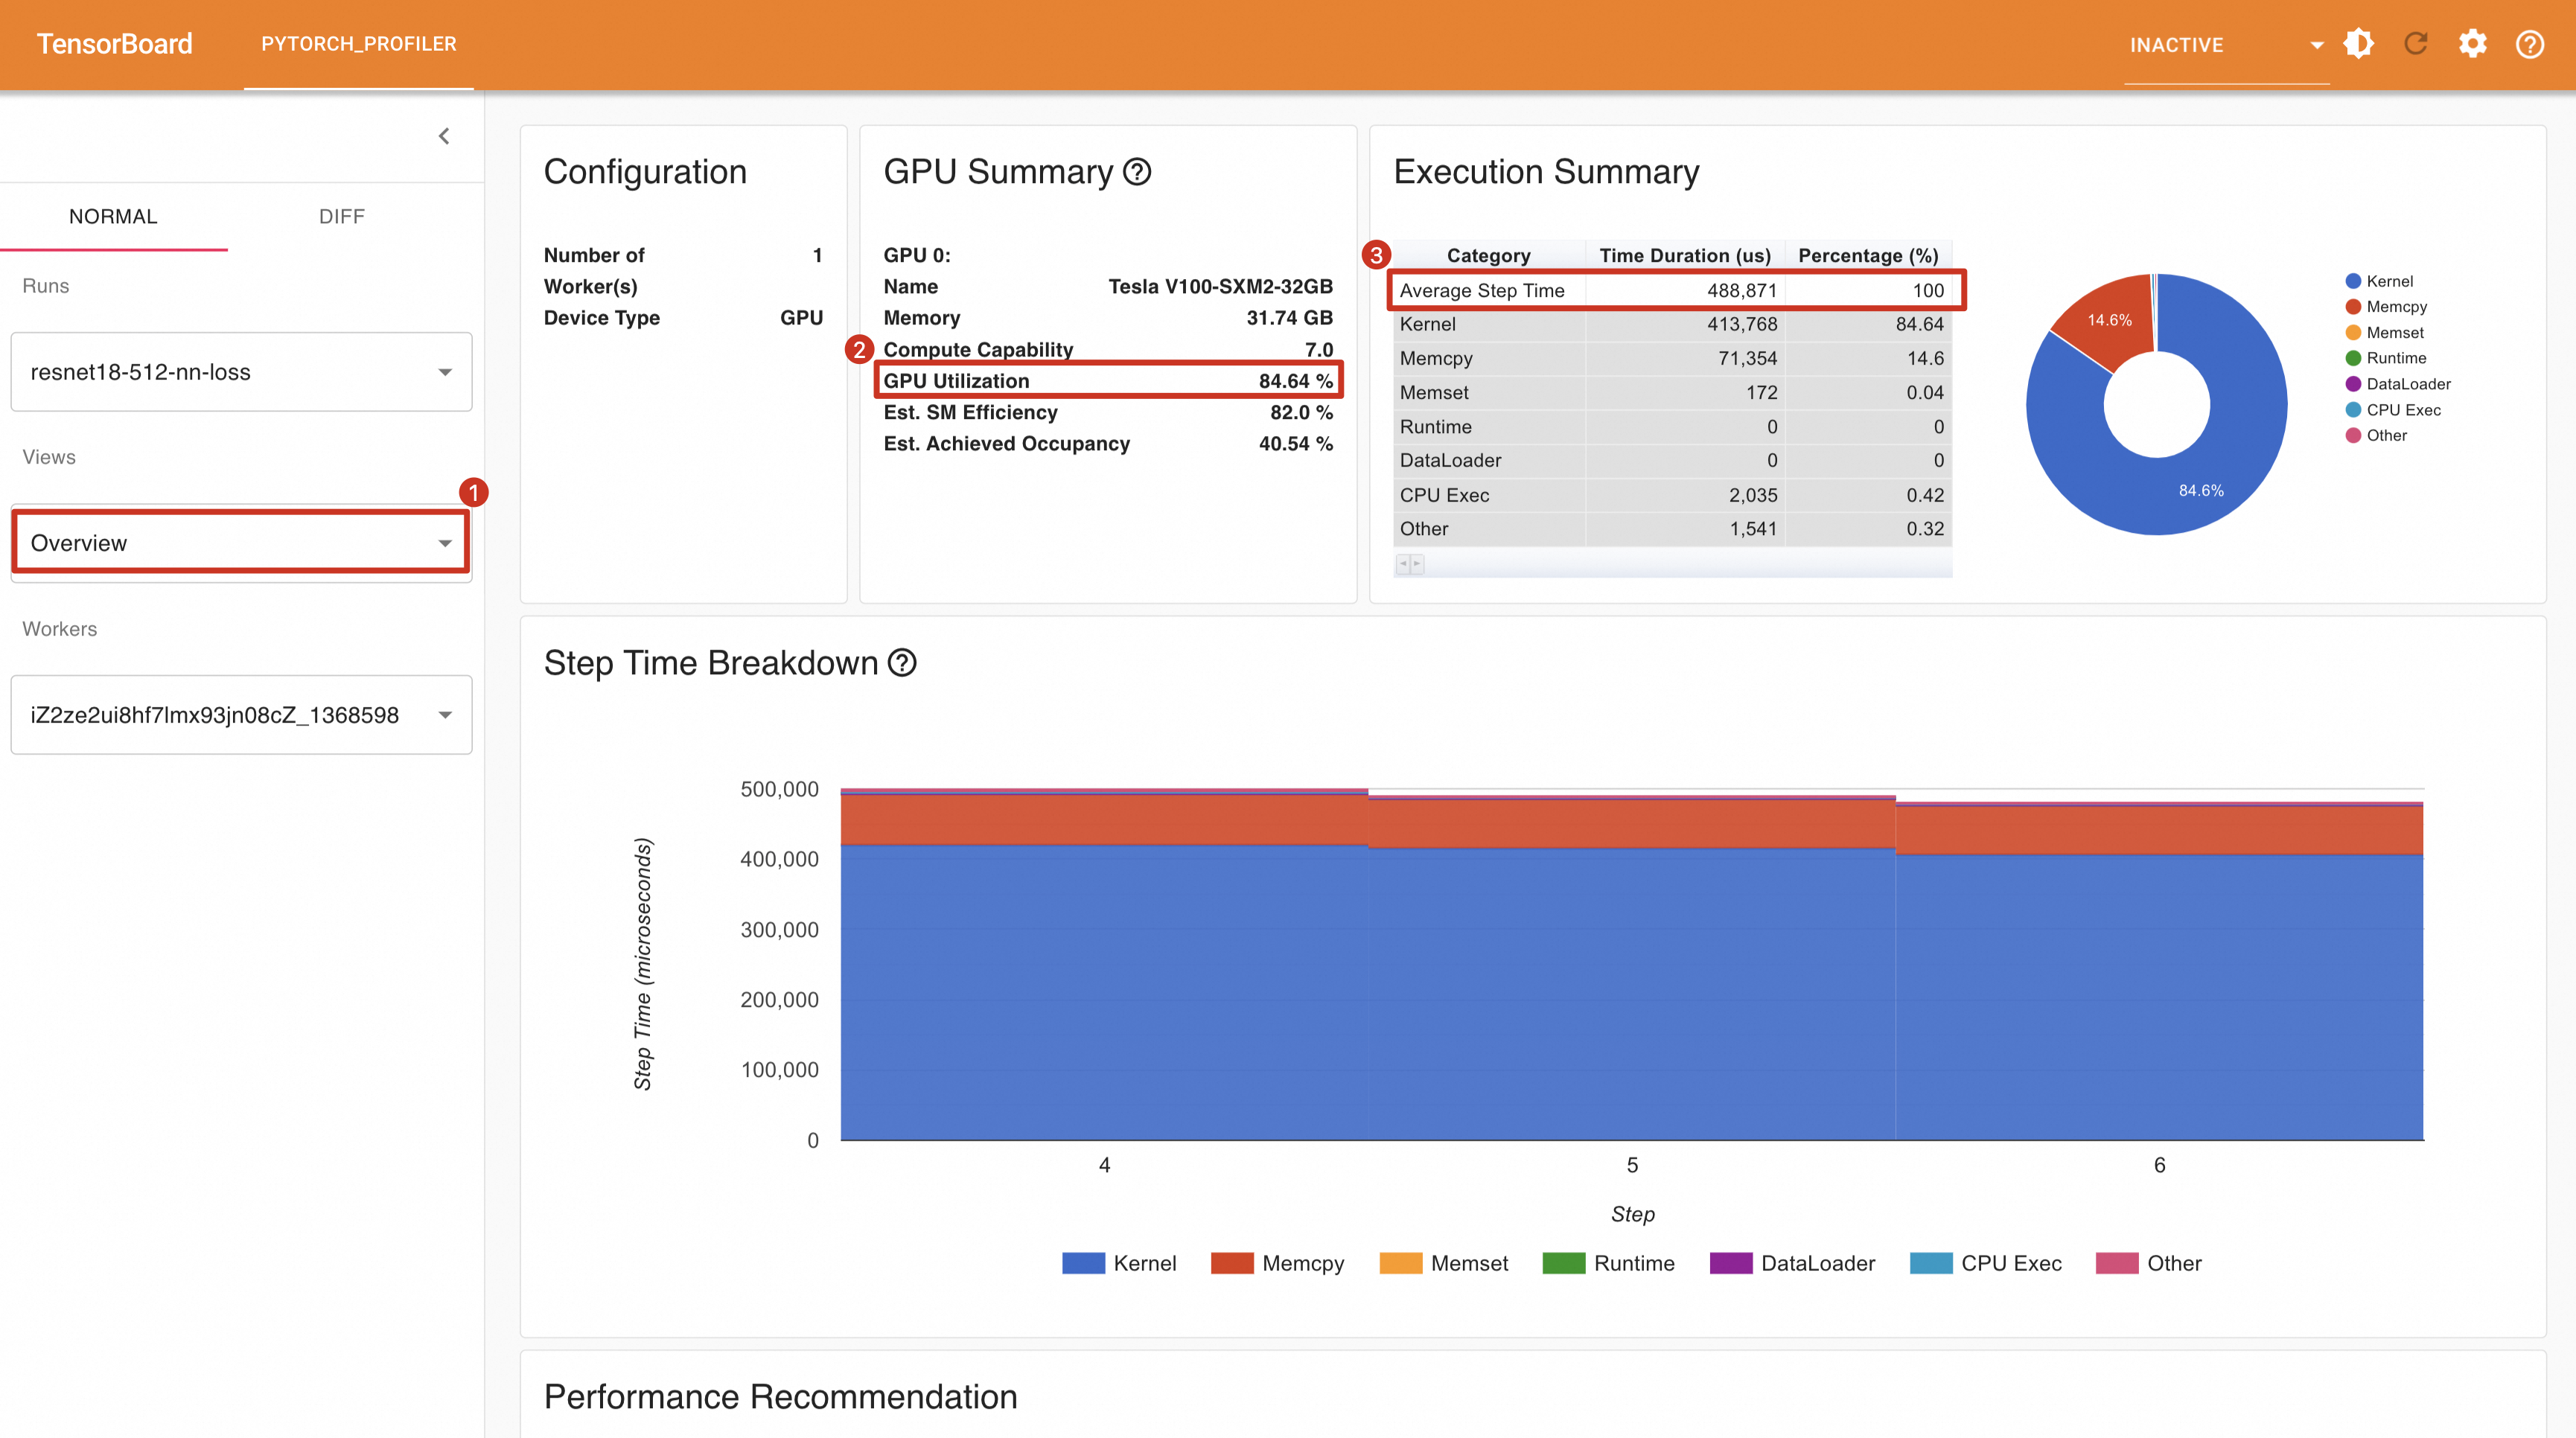Click the table page navigation arrows
This screenshot has height=1438, width=2576.
pyautogui.click(x=1410, y=564)
